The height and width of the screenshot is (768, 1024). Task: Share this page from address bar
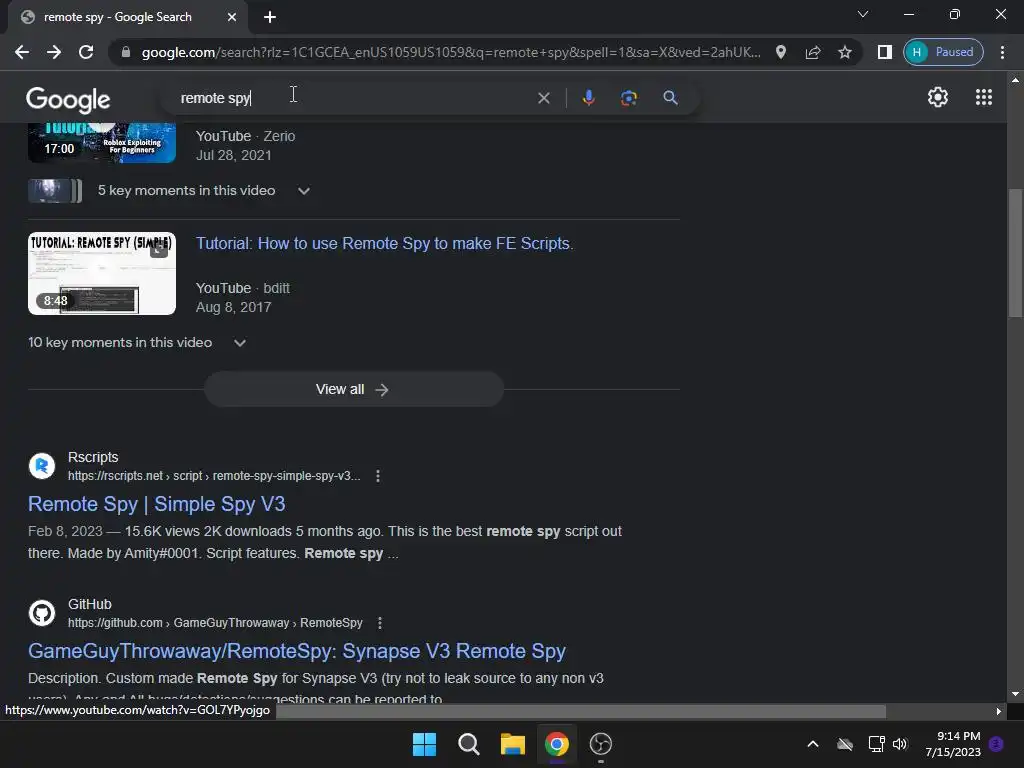(812, 52)
